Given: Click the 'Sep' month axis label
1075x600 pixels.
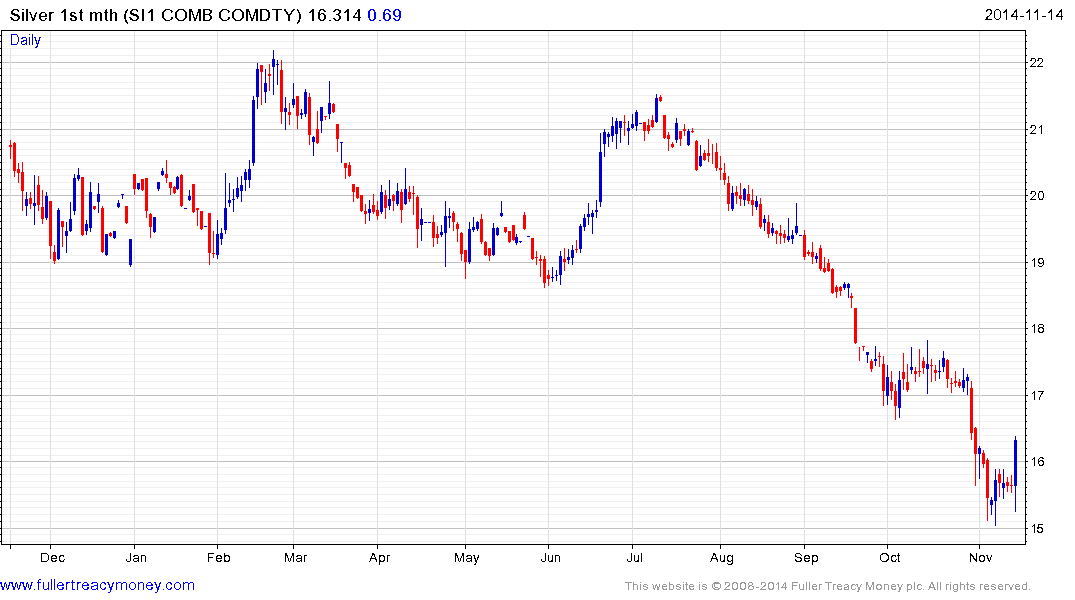Looking at the screenshot, I should 806,557.
